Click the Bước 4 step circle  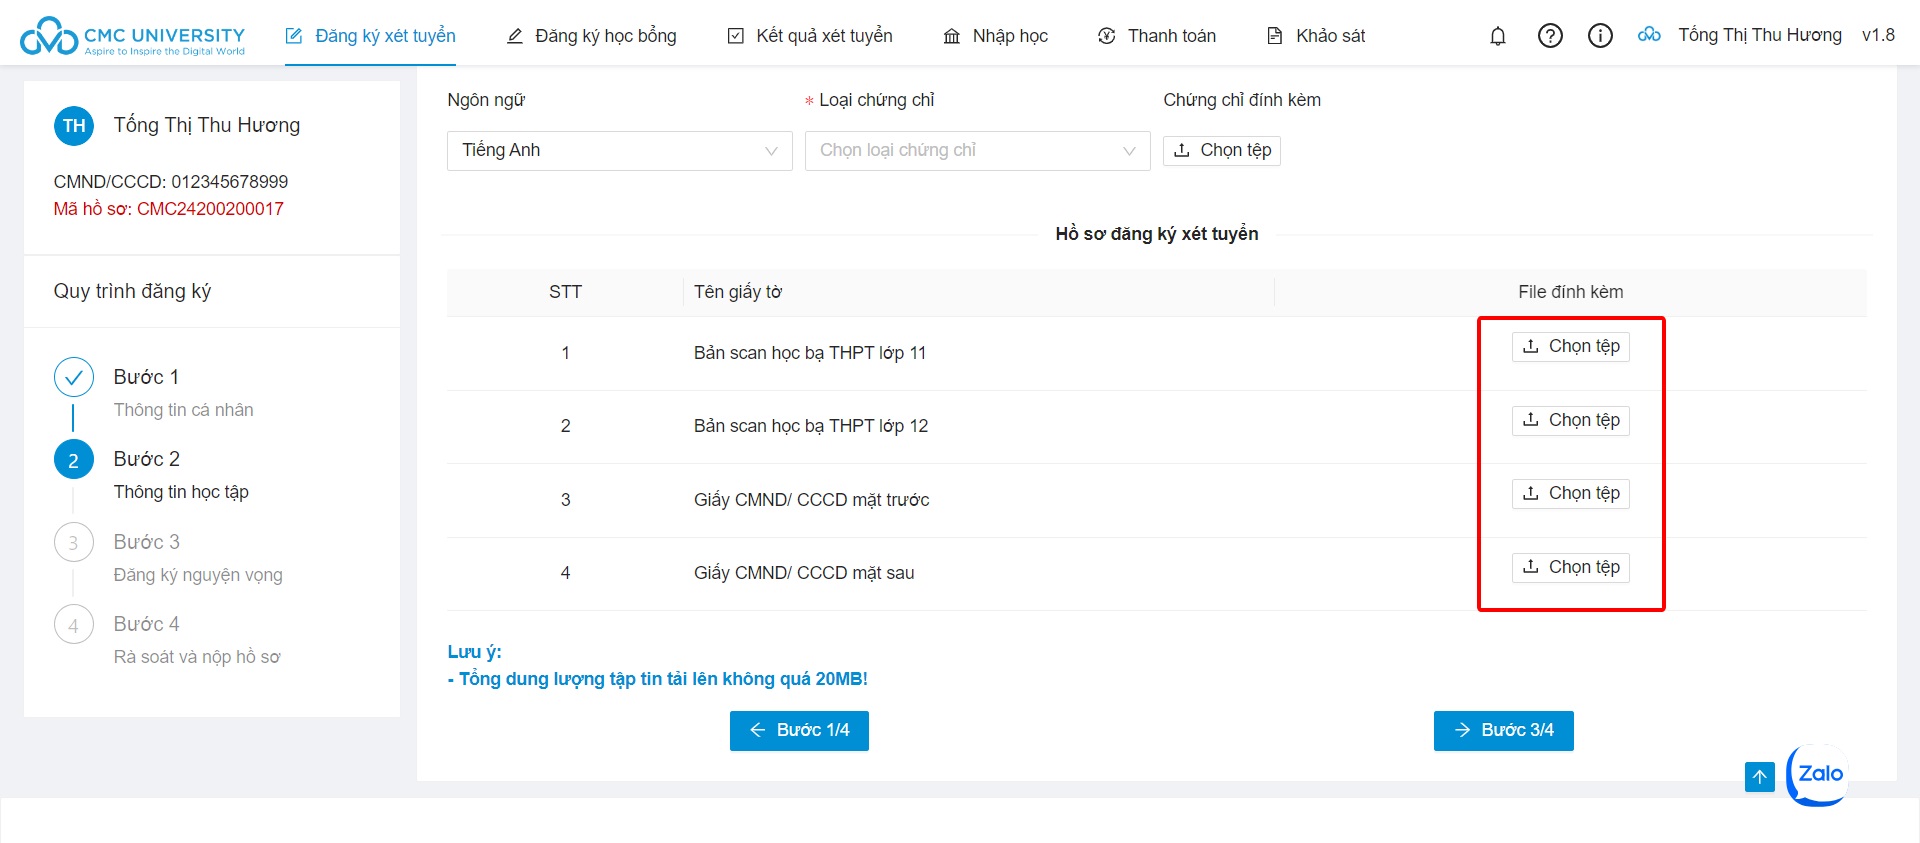(x=74, y=625)
